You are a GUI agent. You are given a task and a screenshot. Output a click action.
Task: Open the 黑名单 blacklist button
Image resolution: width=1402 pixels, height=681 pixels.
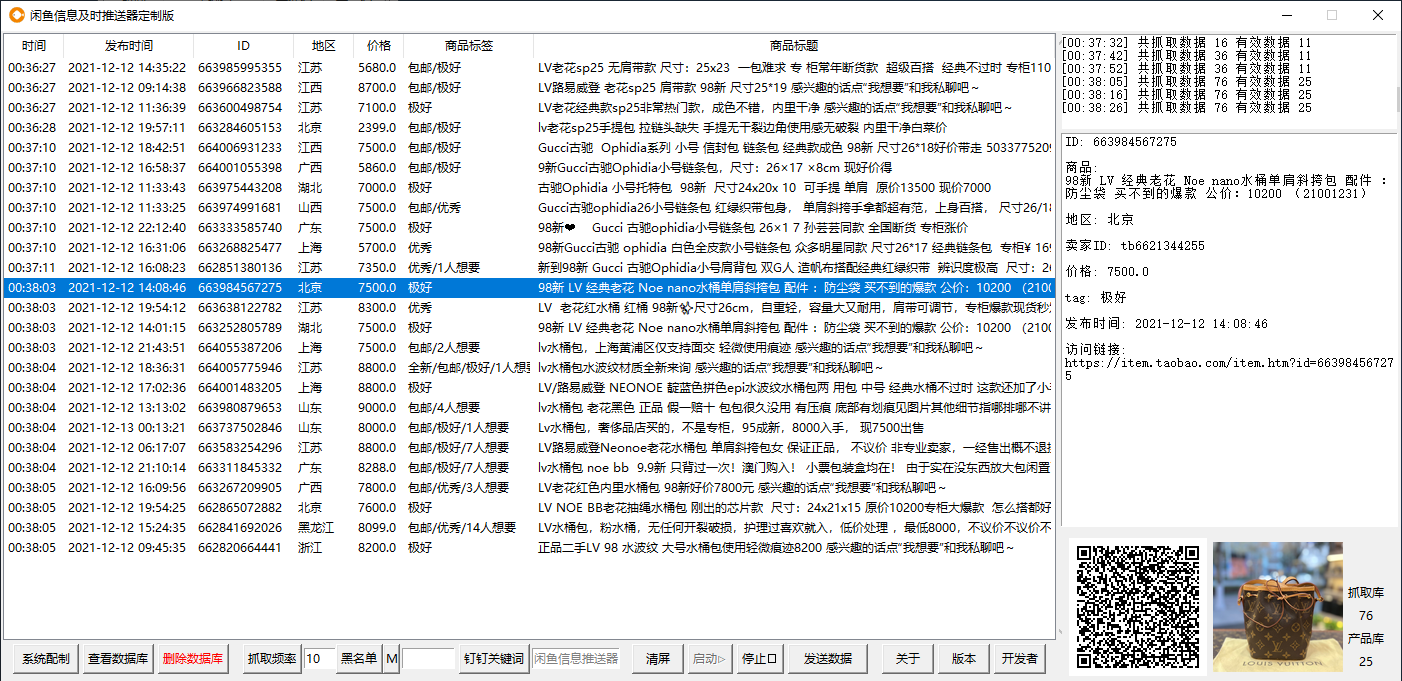coord(359,659)
